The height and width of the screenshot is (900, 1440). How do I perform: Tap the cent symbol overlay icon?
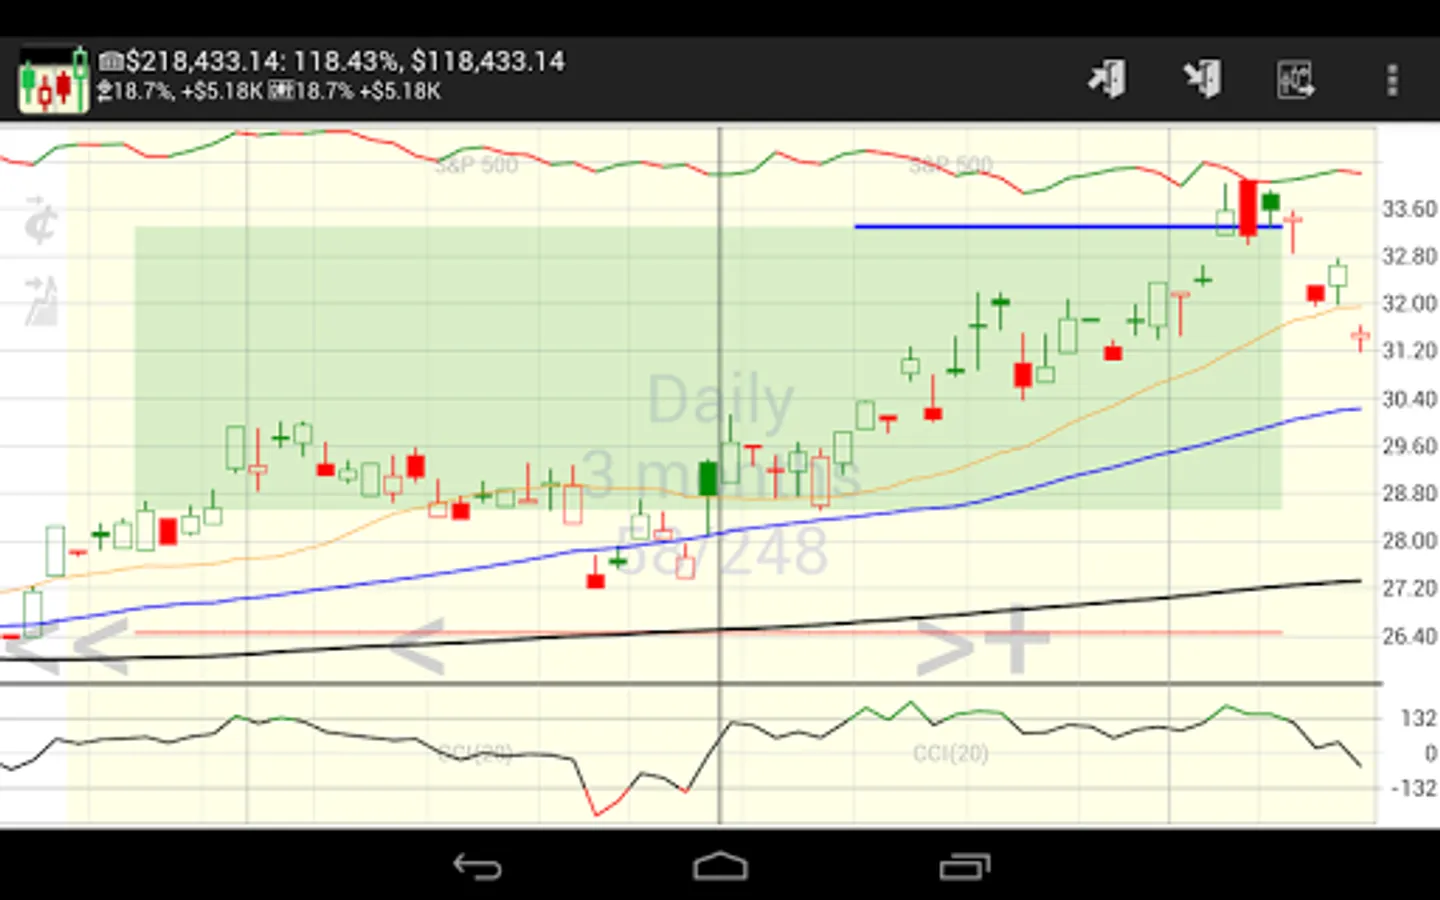tap(41, 221)
